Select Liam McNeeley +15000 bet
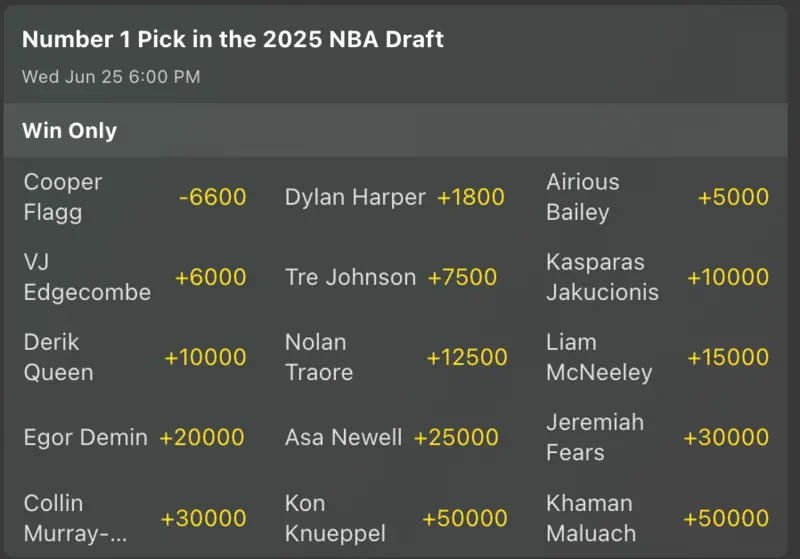Viewport: 800px width, 559px height. point(726,357)
